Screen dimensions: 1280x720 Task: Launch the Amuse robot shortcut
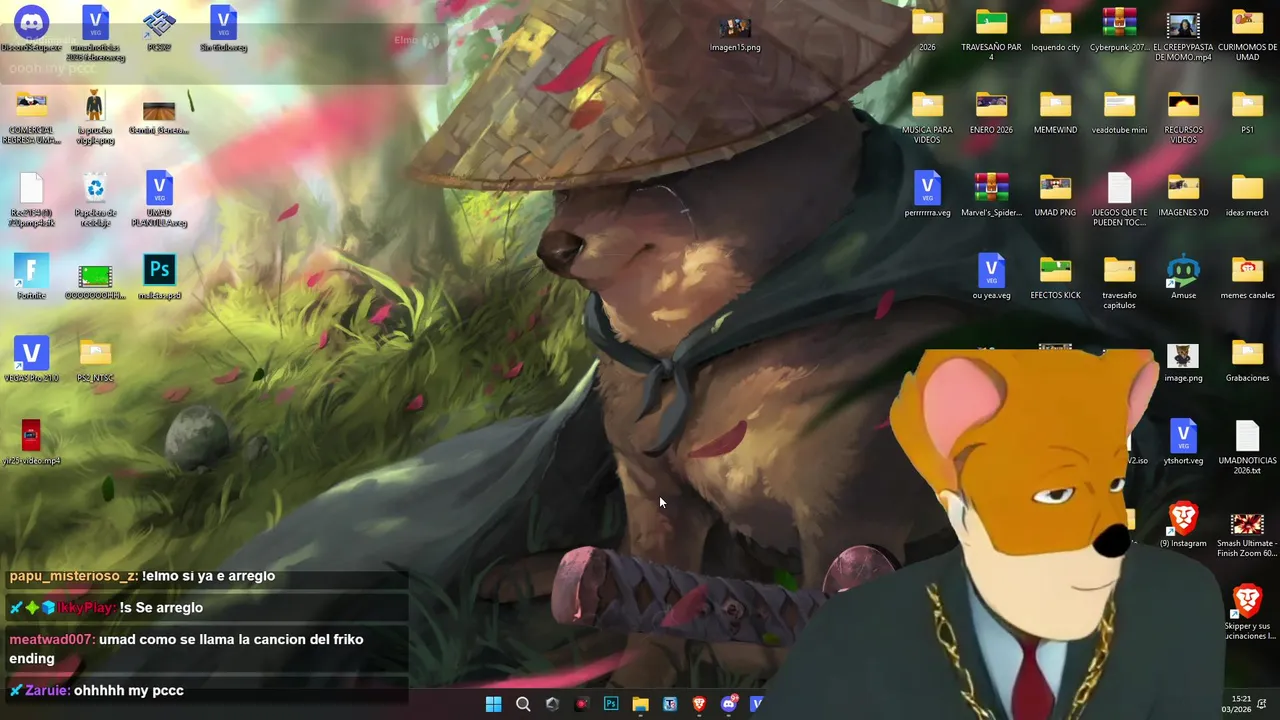click(x=1183, y=278)
